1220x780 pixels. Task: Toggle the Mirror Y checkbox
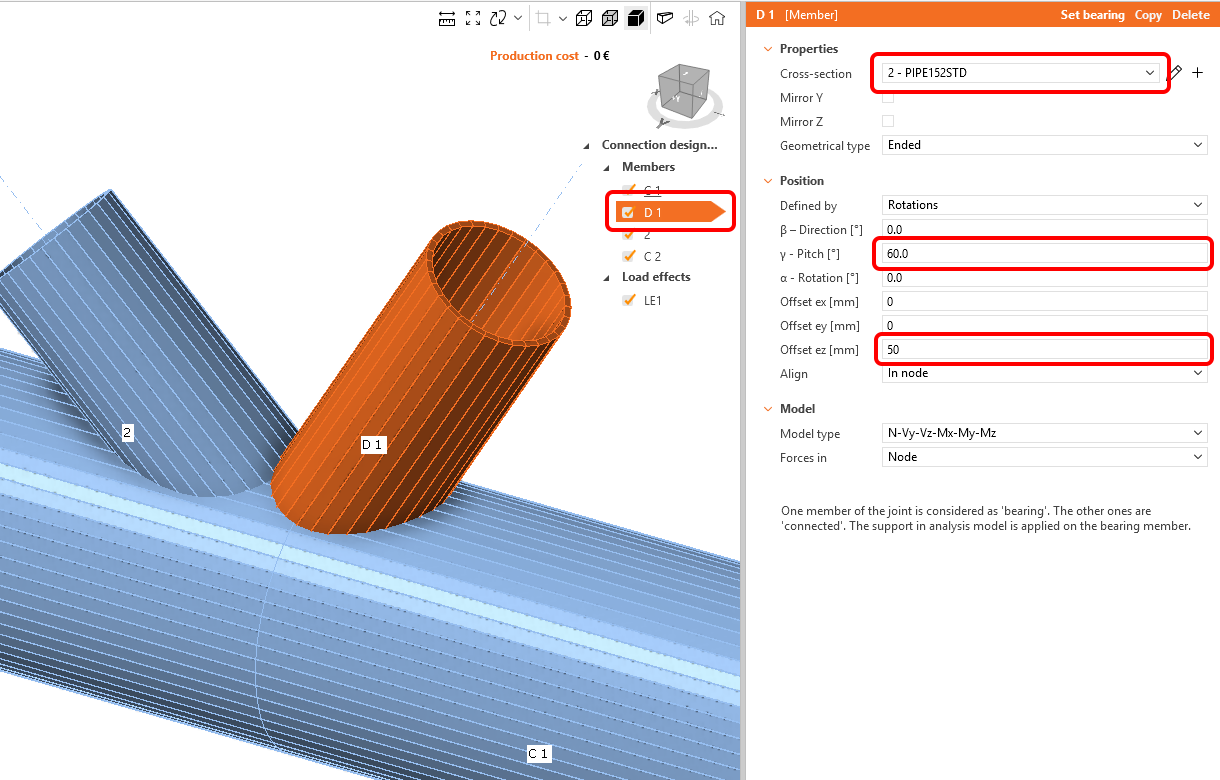tap(888, 97)
